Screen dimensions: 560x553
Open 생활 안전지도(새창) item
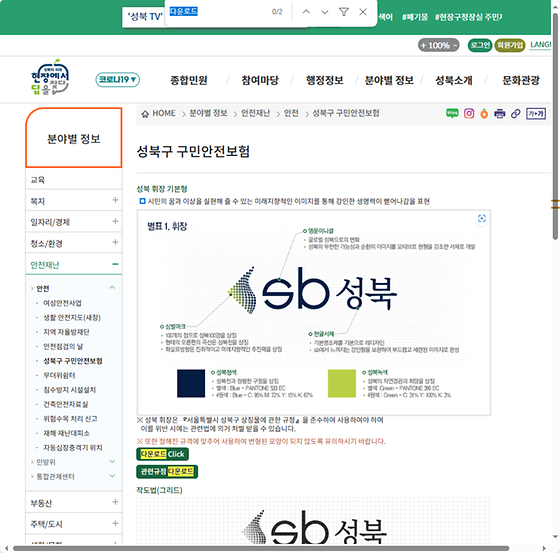(72, 318)
